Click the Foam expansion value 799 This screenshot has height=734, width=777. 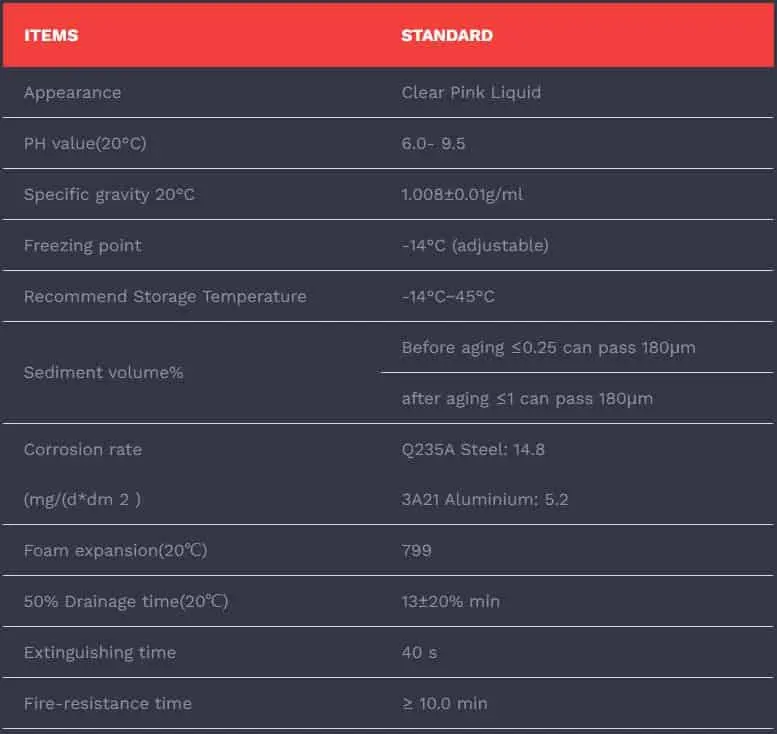(x=416, y=550)
